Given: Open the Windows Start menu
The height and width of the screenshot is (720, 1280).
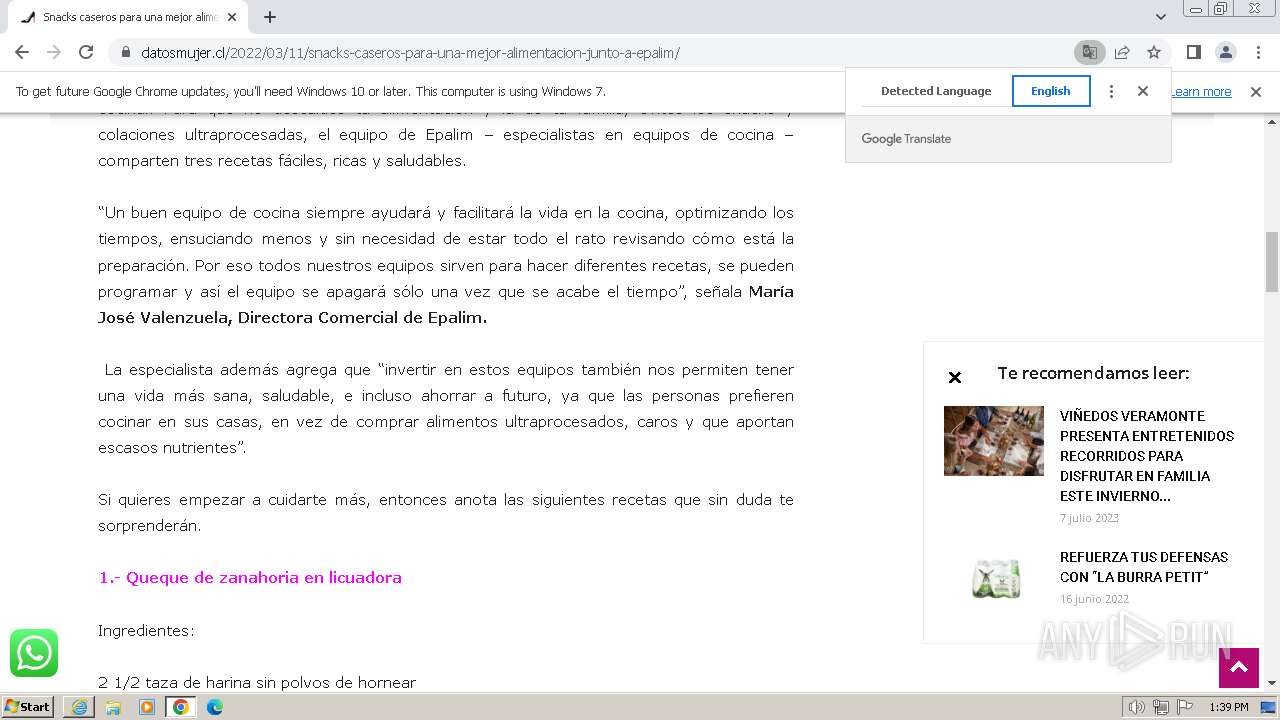Looking at the screenshot, I should coord(28,706).
